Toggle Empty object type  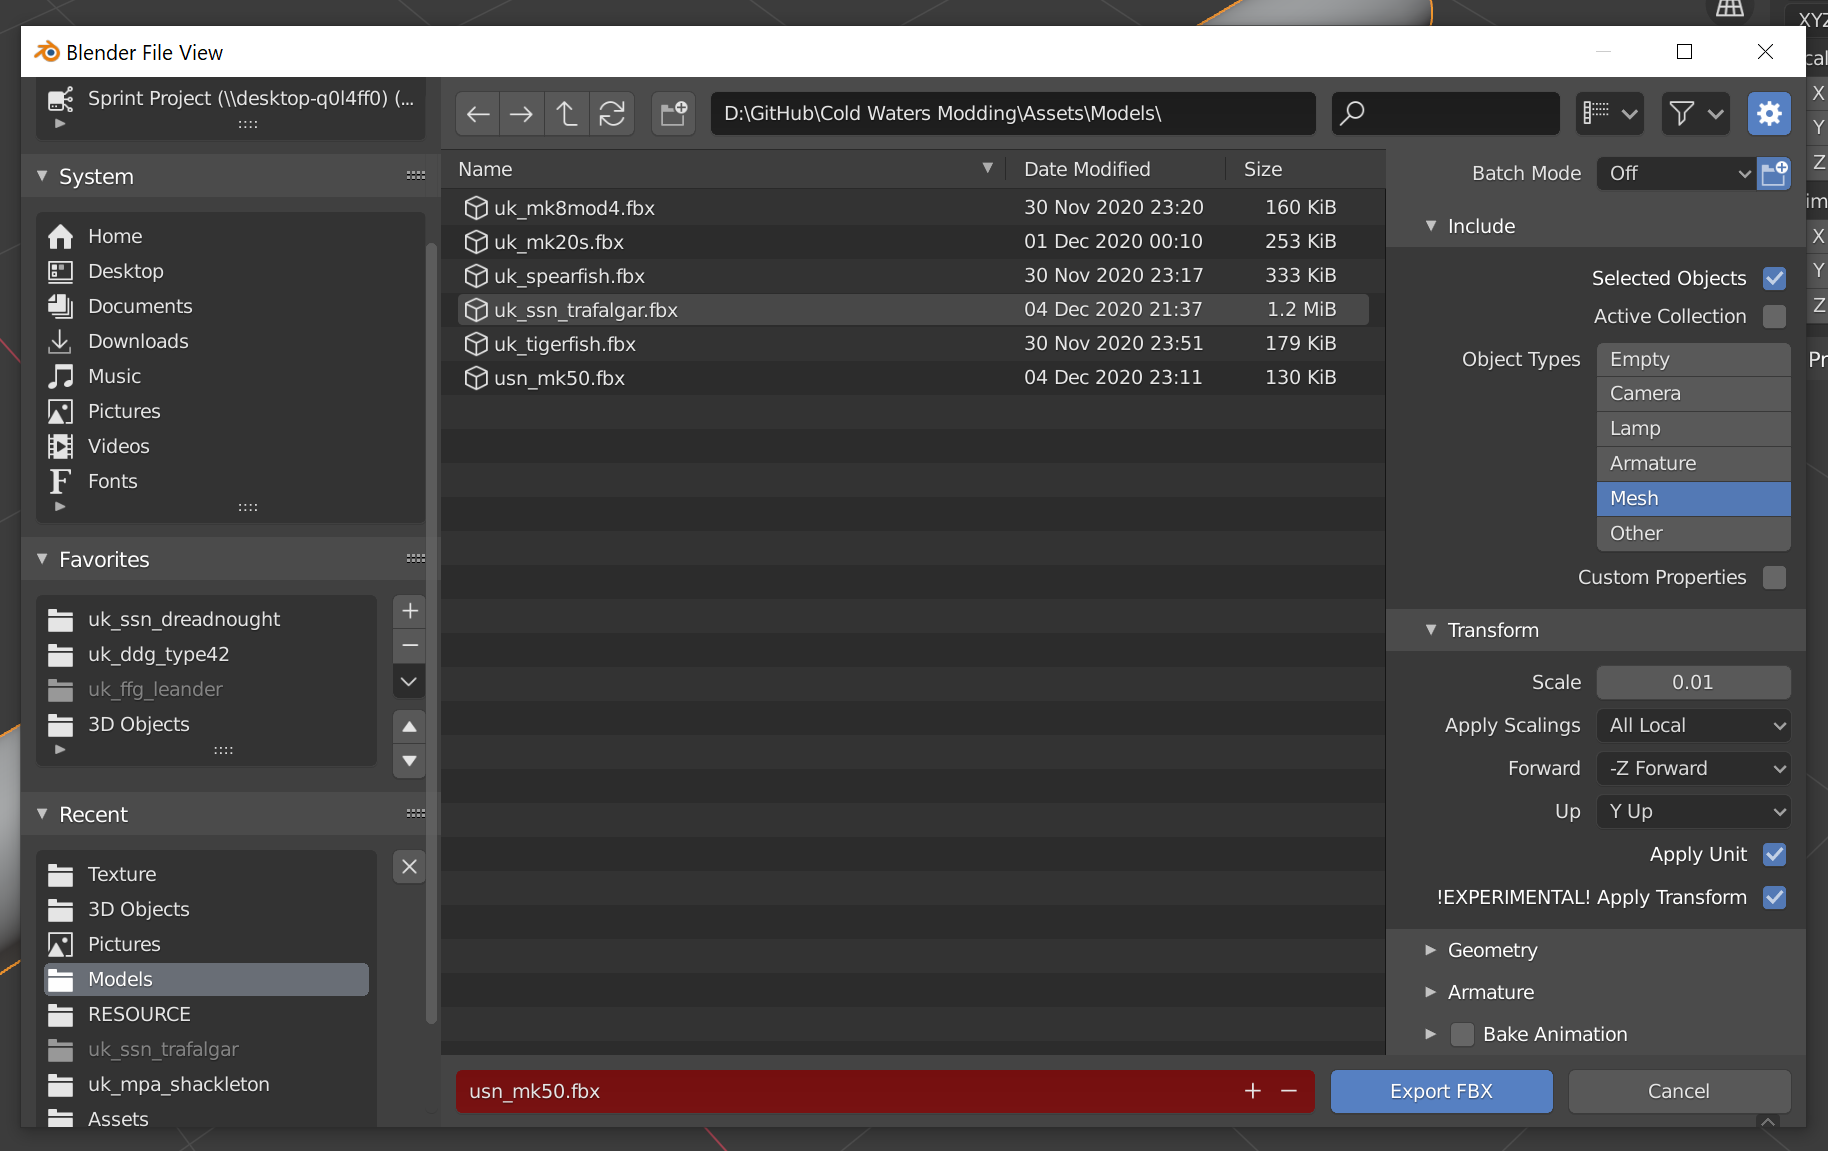pos(1693,359)
